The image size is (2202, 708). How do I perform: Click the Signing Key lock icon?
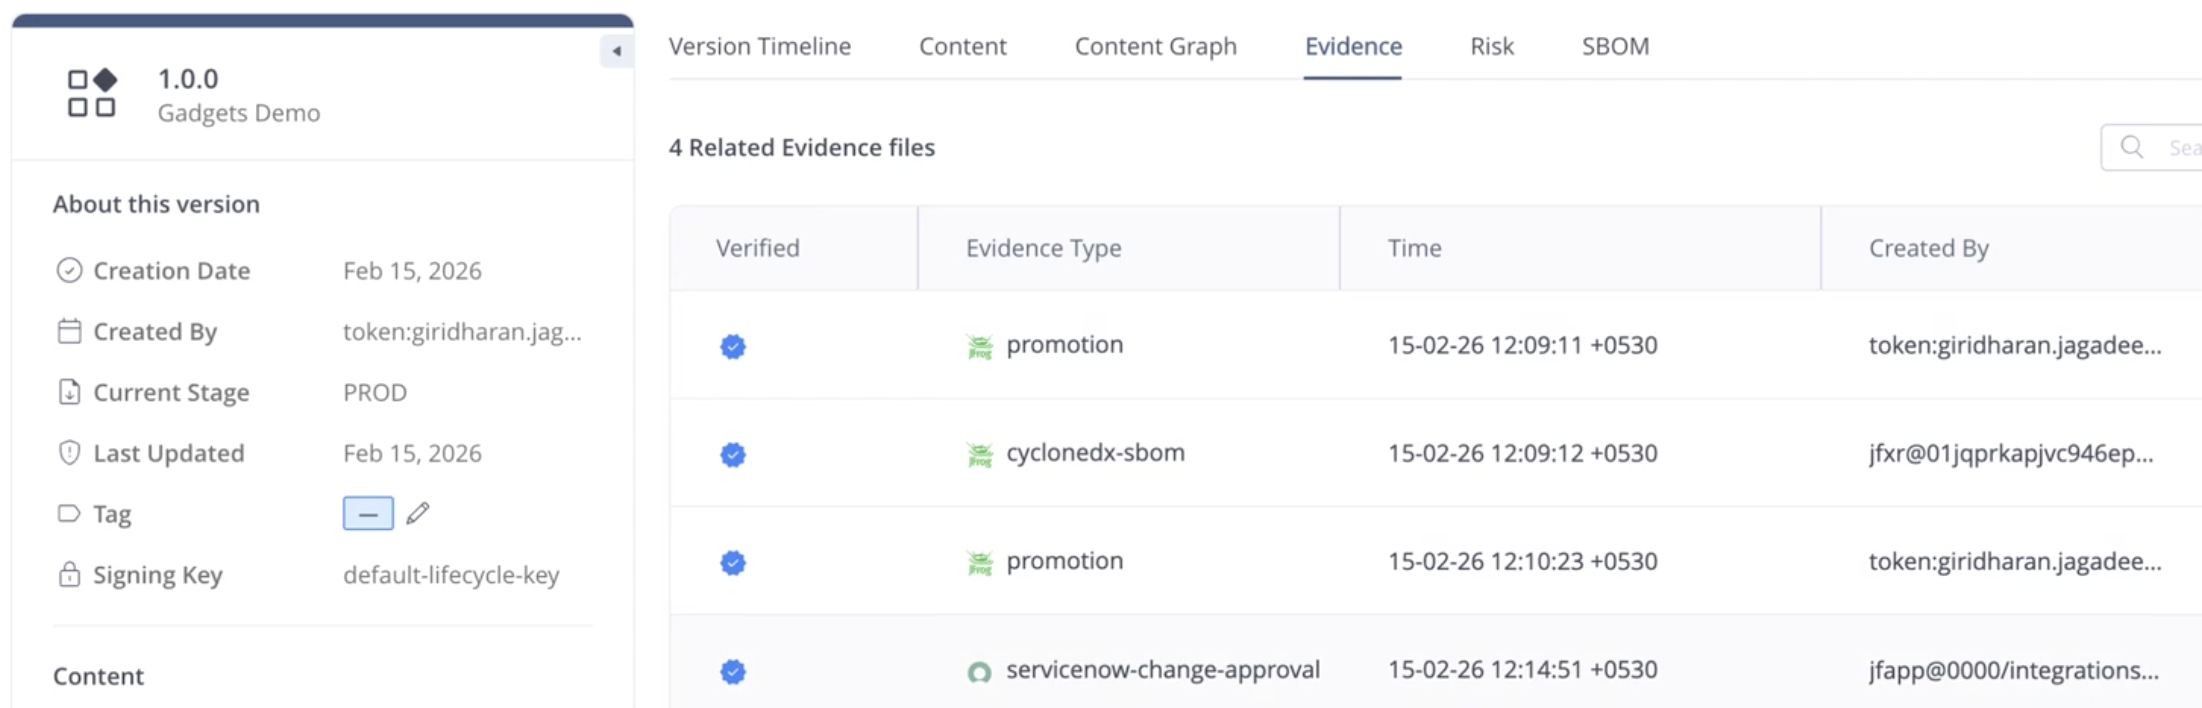tap(69, 574)
